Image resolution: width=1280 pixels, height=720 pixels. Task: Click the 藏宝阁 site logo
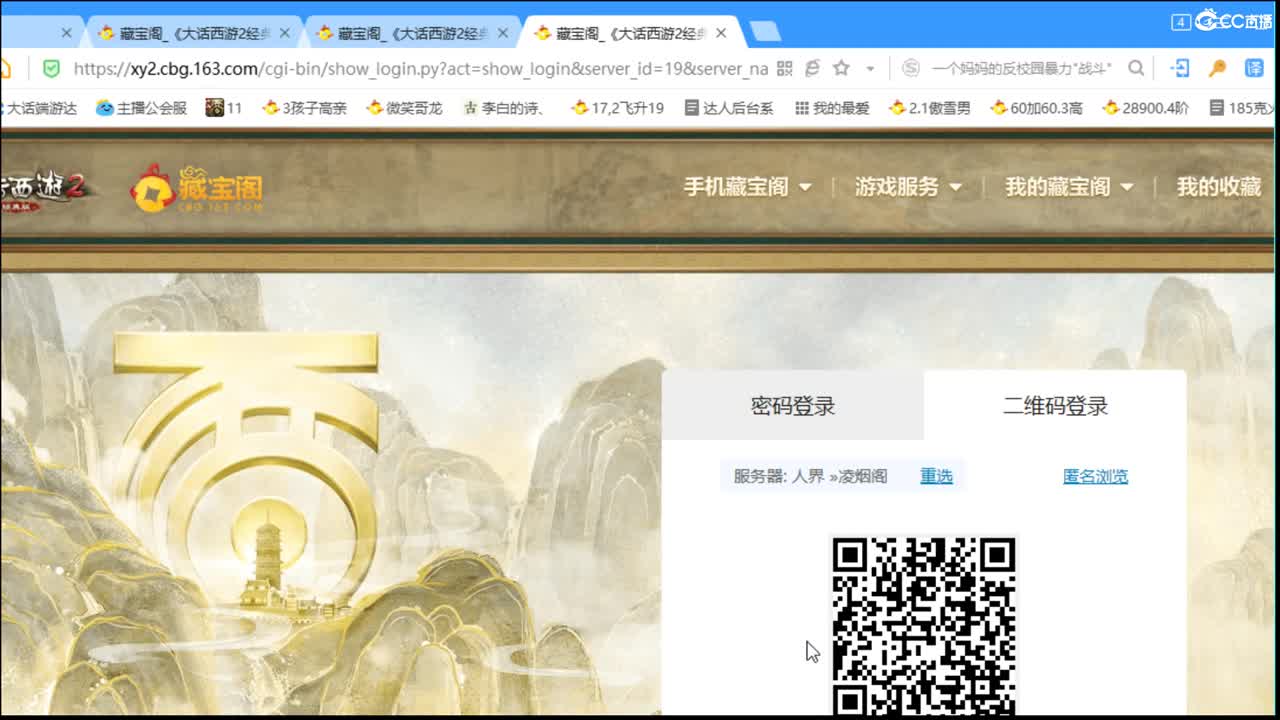(x=195, y=187)
